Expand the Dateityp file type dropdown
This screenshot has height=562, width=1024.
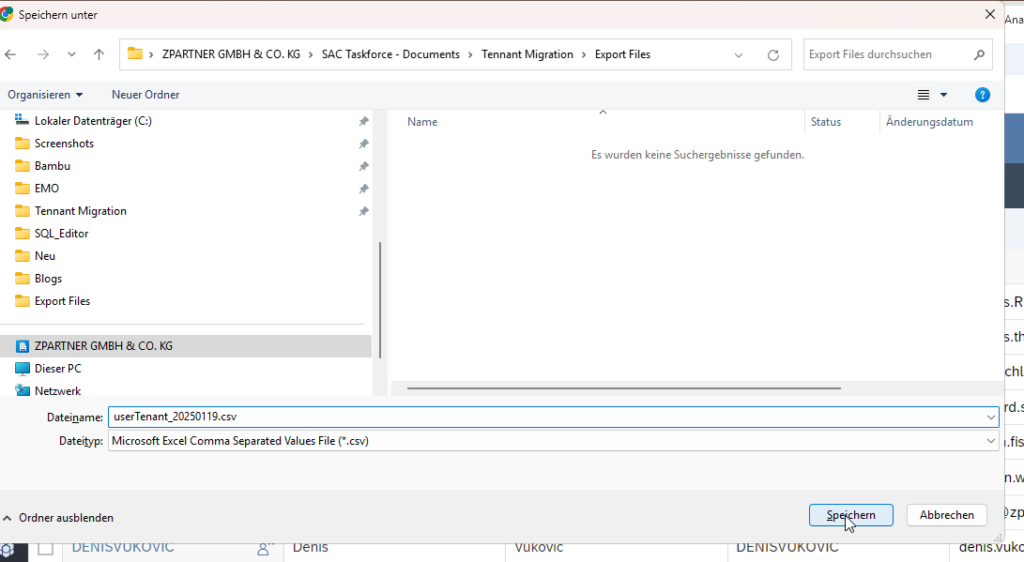pyautogui.click(x=990, y=440)
